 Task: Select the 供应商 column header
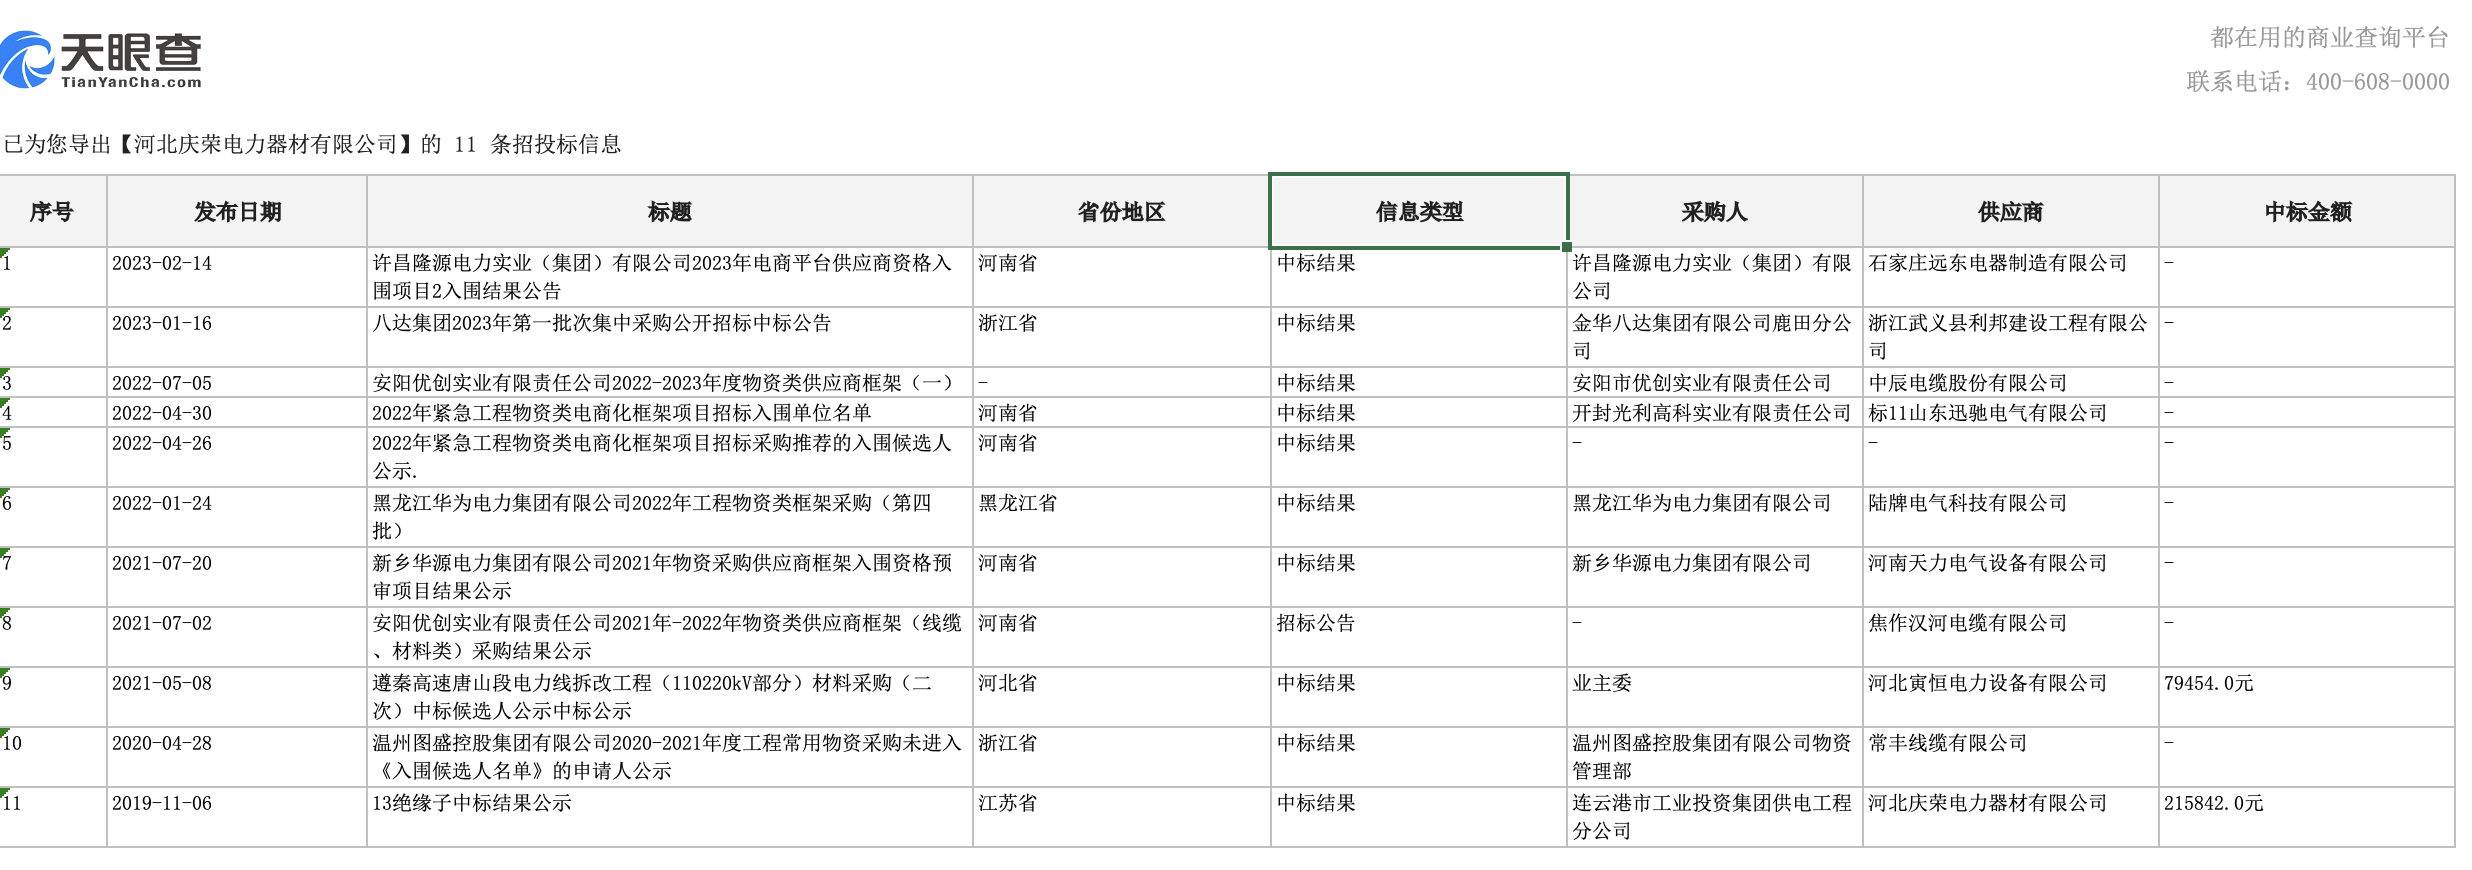[2010, 212]
